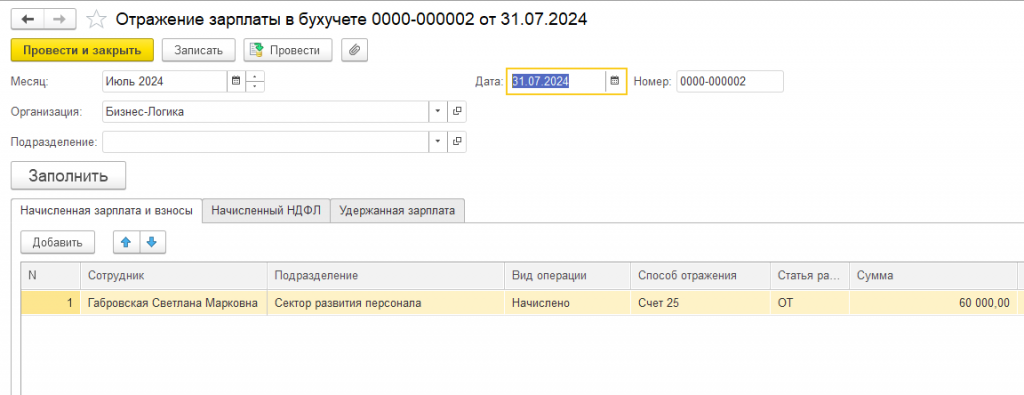Click the N column header
Viewport: 1024px width, 395px height.
pyautogui.click(x=51, y=276)
